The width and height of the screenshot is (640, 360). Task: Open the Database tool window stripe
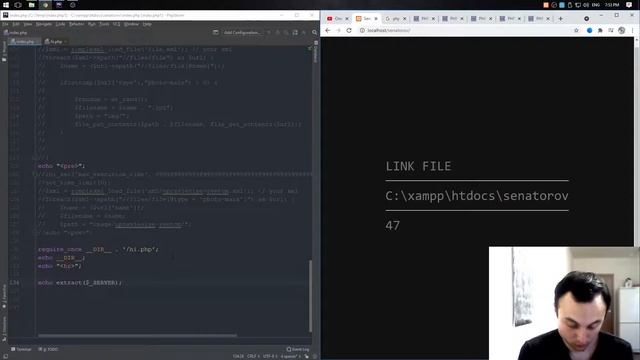(316, 52)
